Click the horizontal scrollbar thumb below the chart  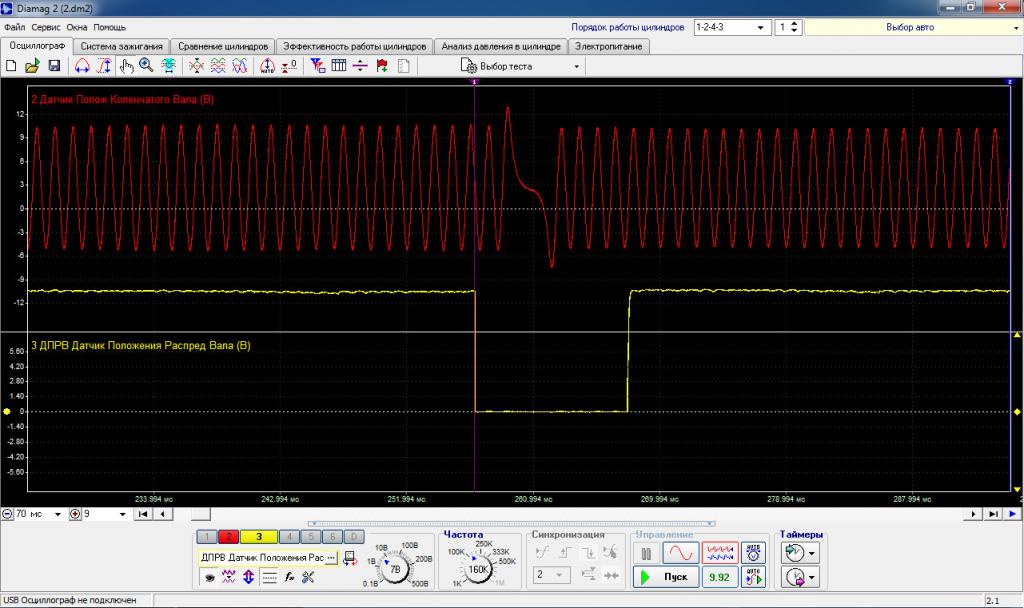pos(200,515)
